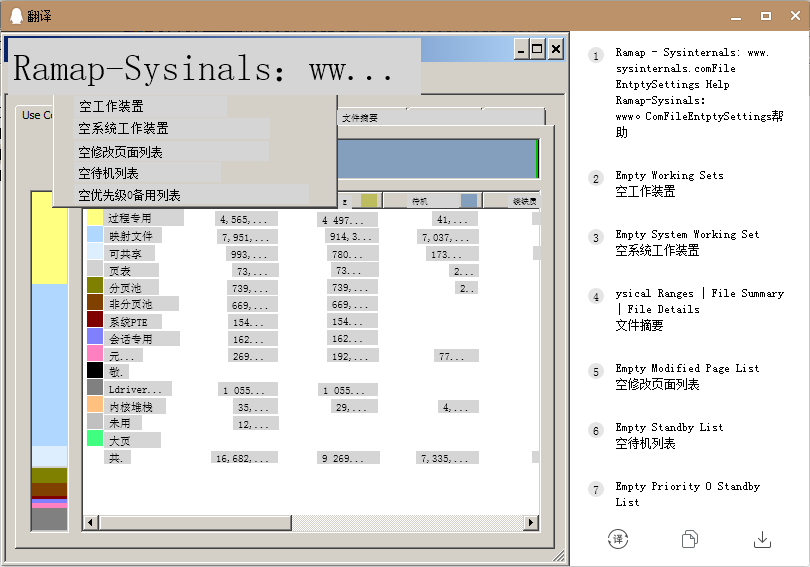This screenshot has width=810, height=567.
Task: Click the light blue swatch beside 映射文件
Action: tap(95, 235)
